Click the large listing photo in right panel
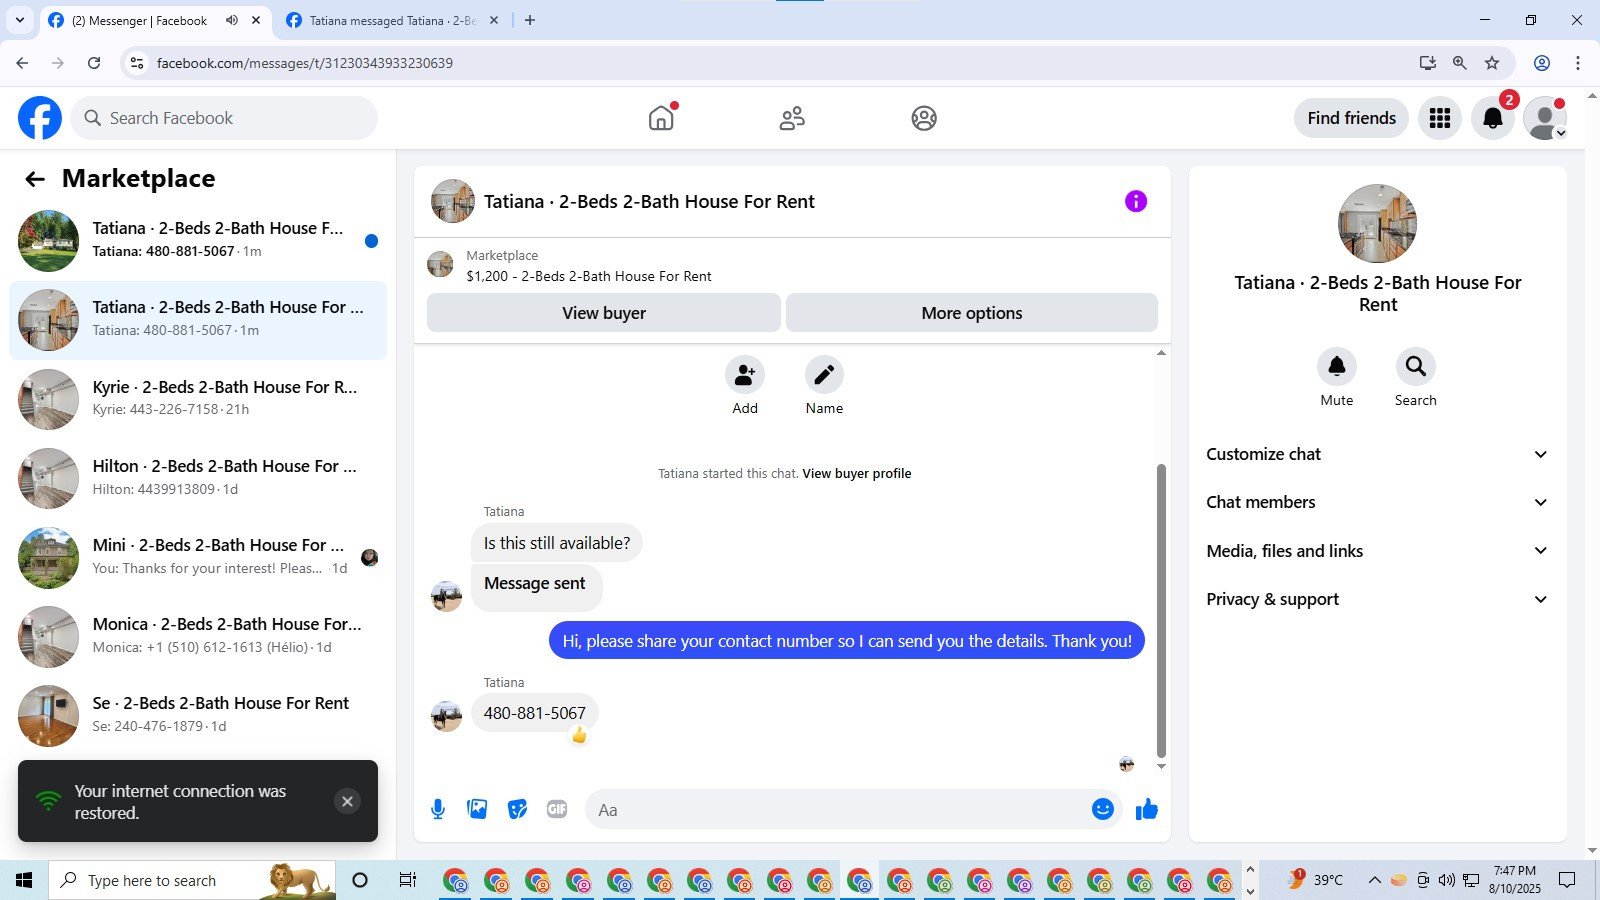The height and width of the screenshot is (900, 1600). coord(1378,224)
